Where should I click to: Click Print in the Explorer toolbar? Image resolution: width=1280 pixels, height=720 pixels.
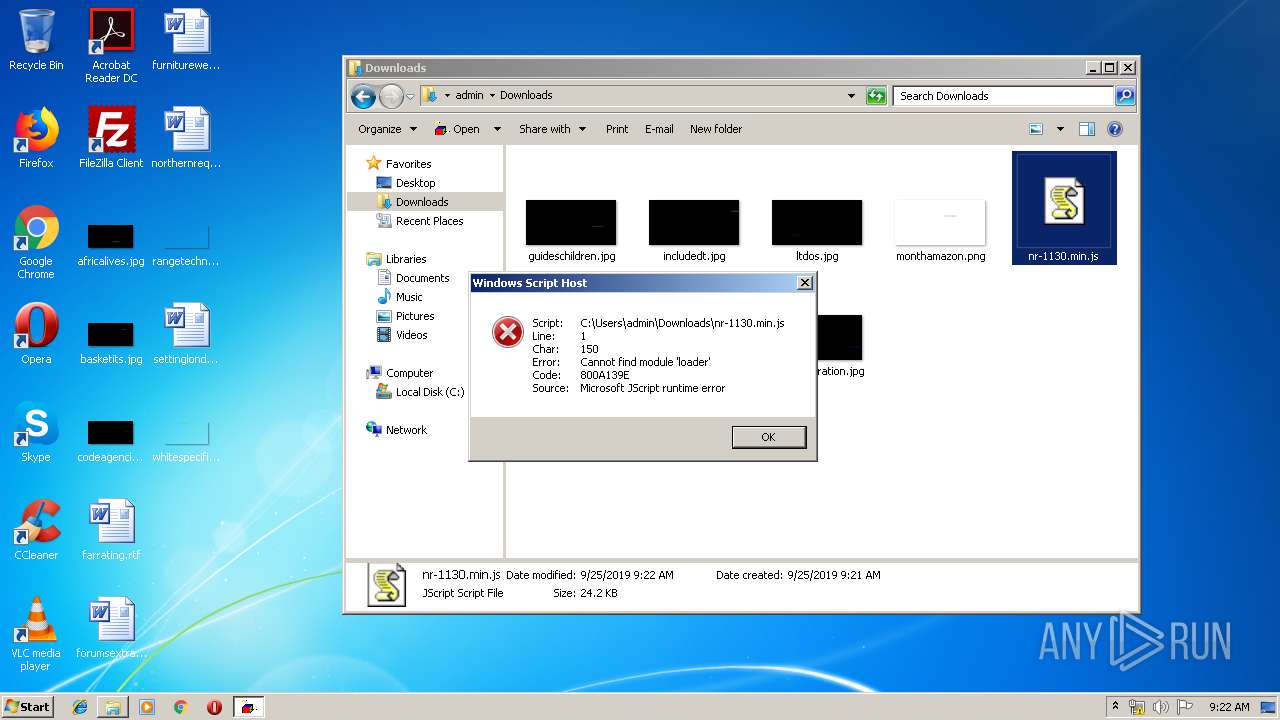[617, 129]
